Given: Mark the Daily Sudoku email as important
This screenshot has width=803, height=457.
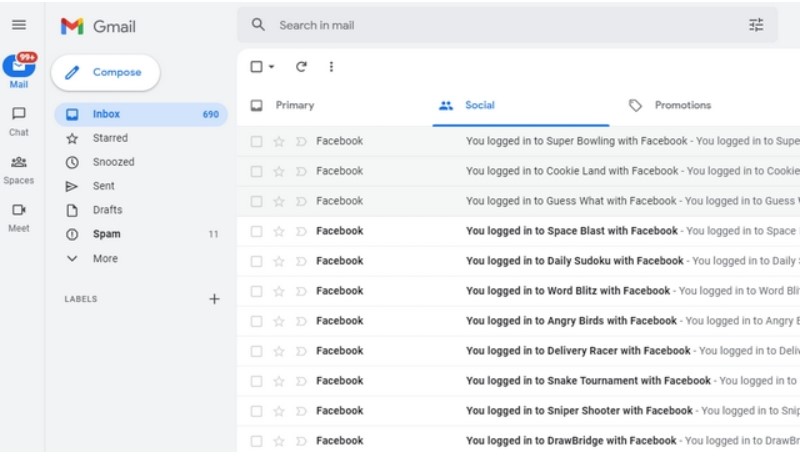Looking at the screenshot, I should tap(301, 262).
